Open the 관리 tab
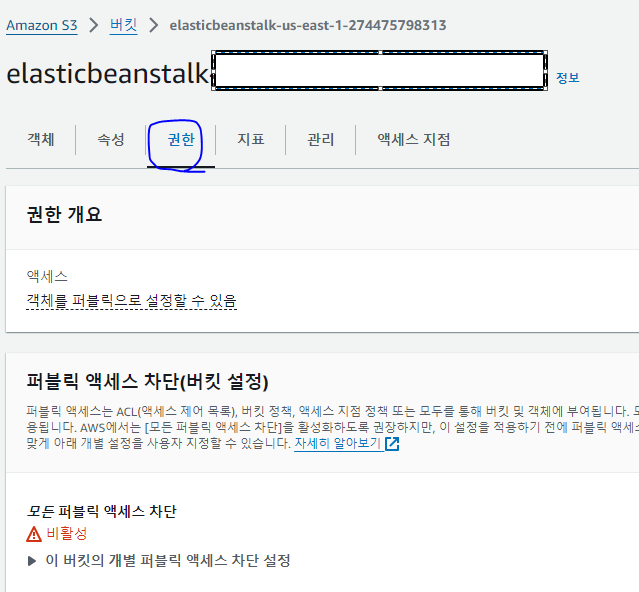Screen dimensions: 639x592 point(321,139)
